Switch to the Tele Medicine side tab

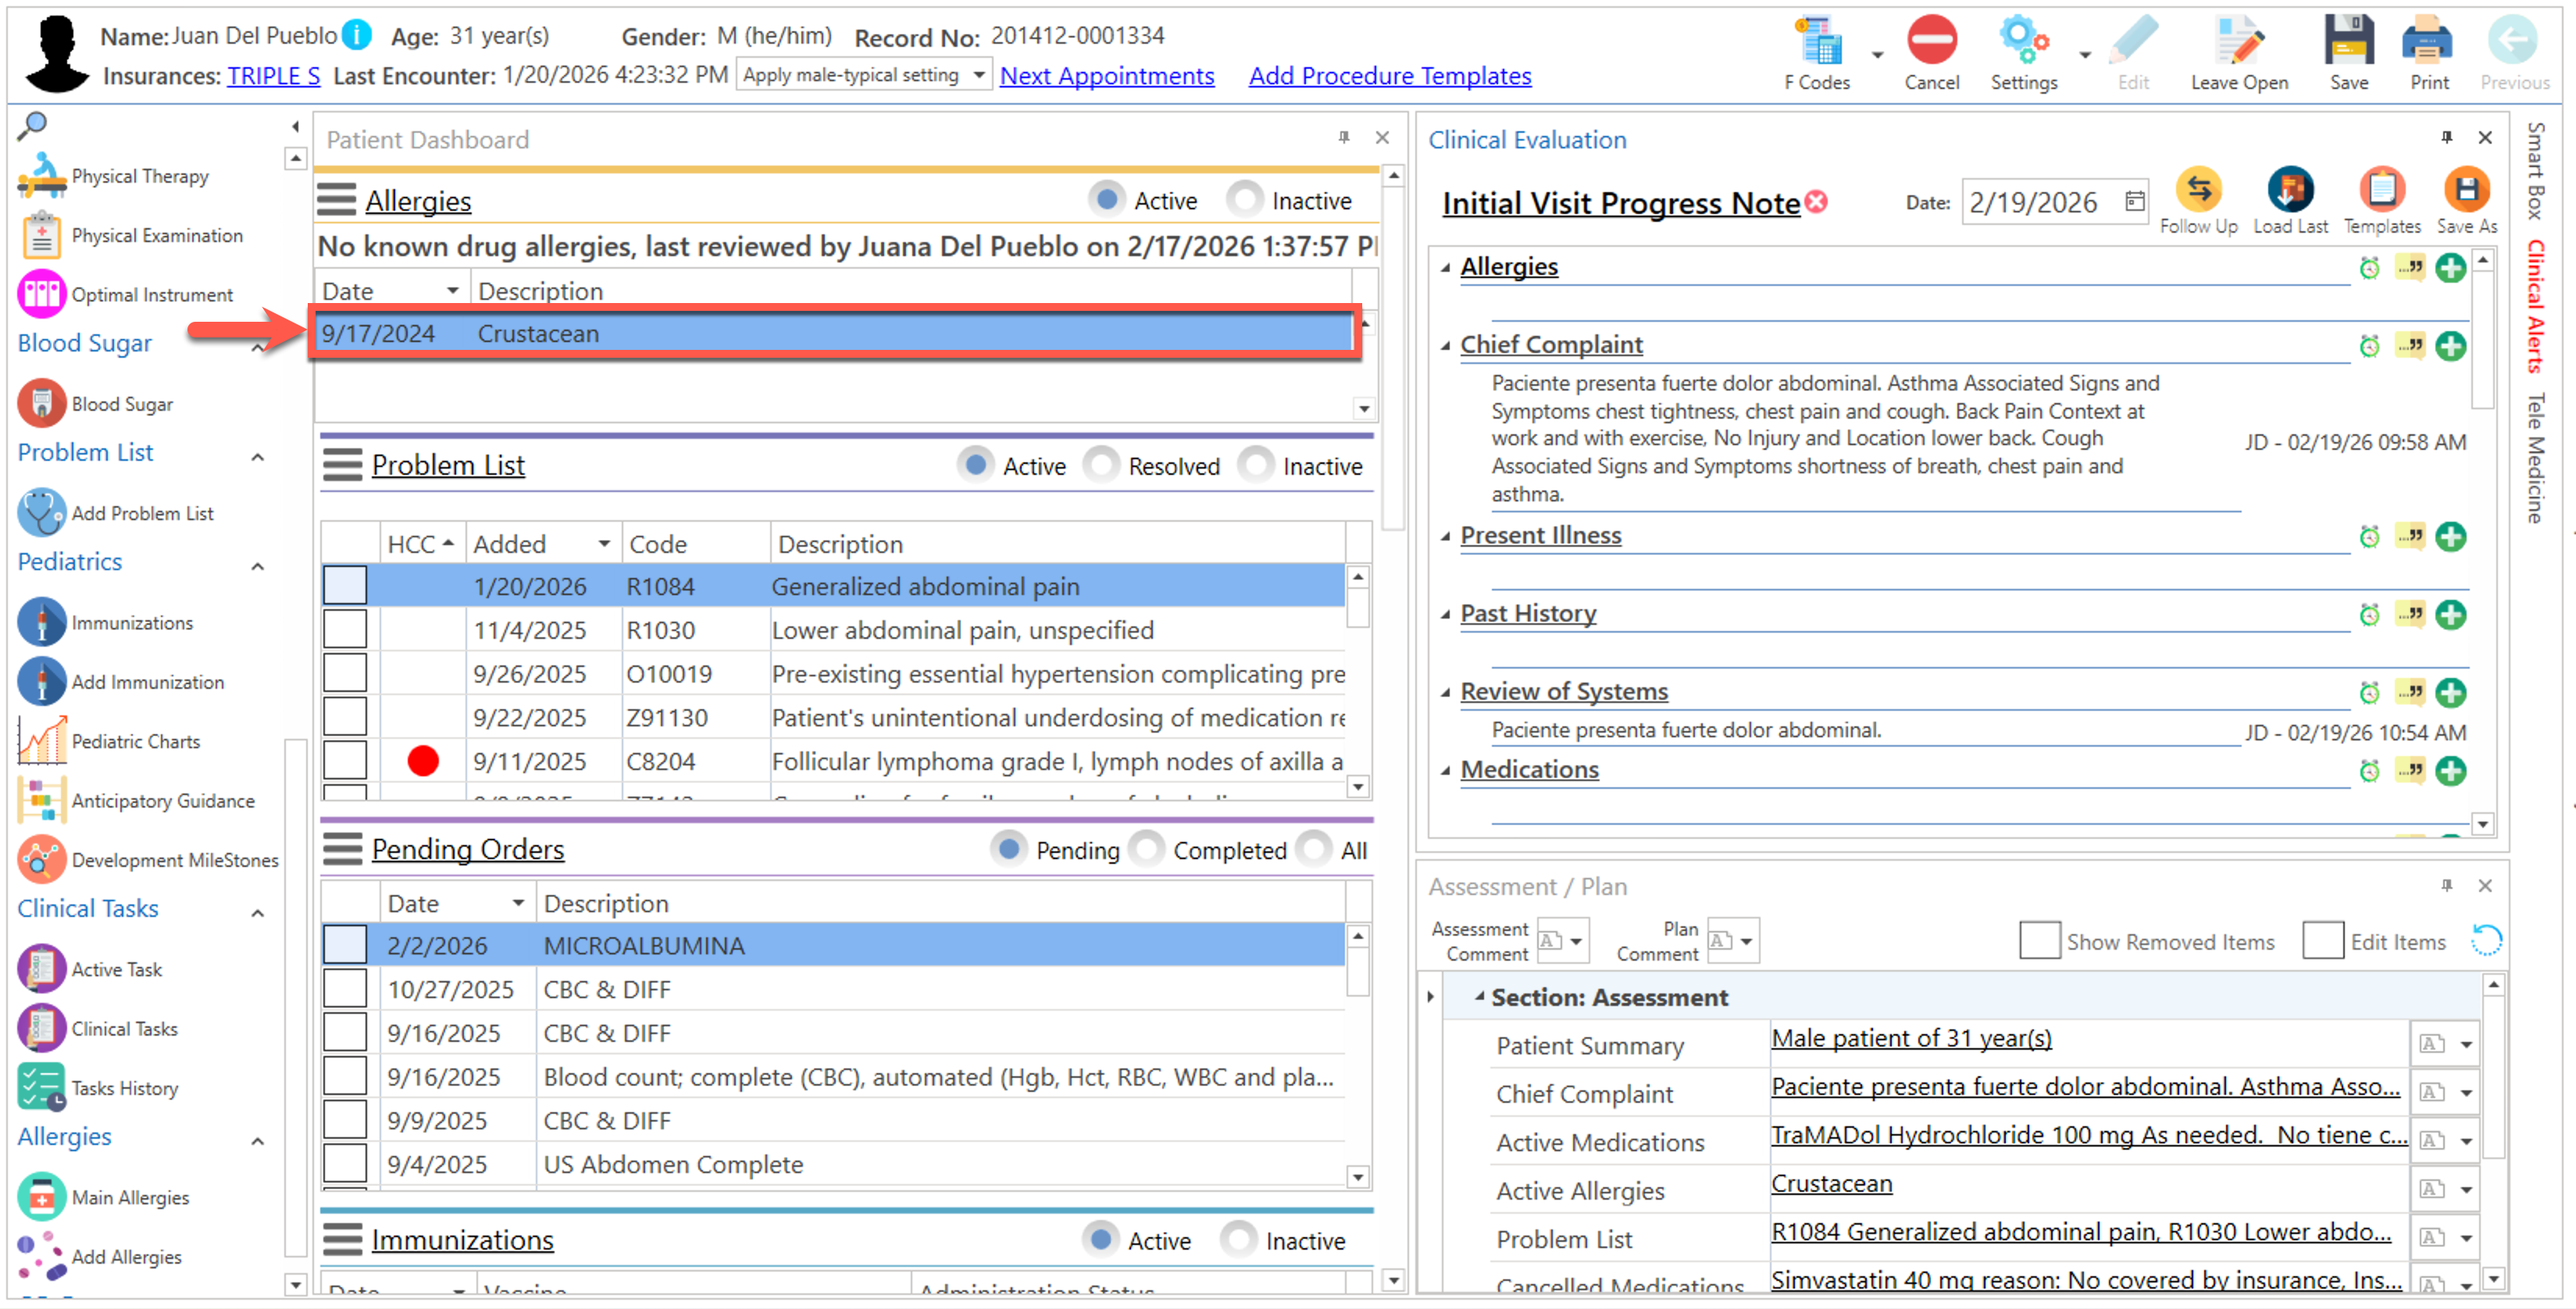(2536, 457)
